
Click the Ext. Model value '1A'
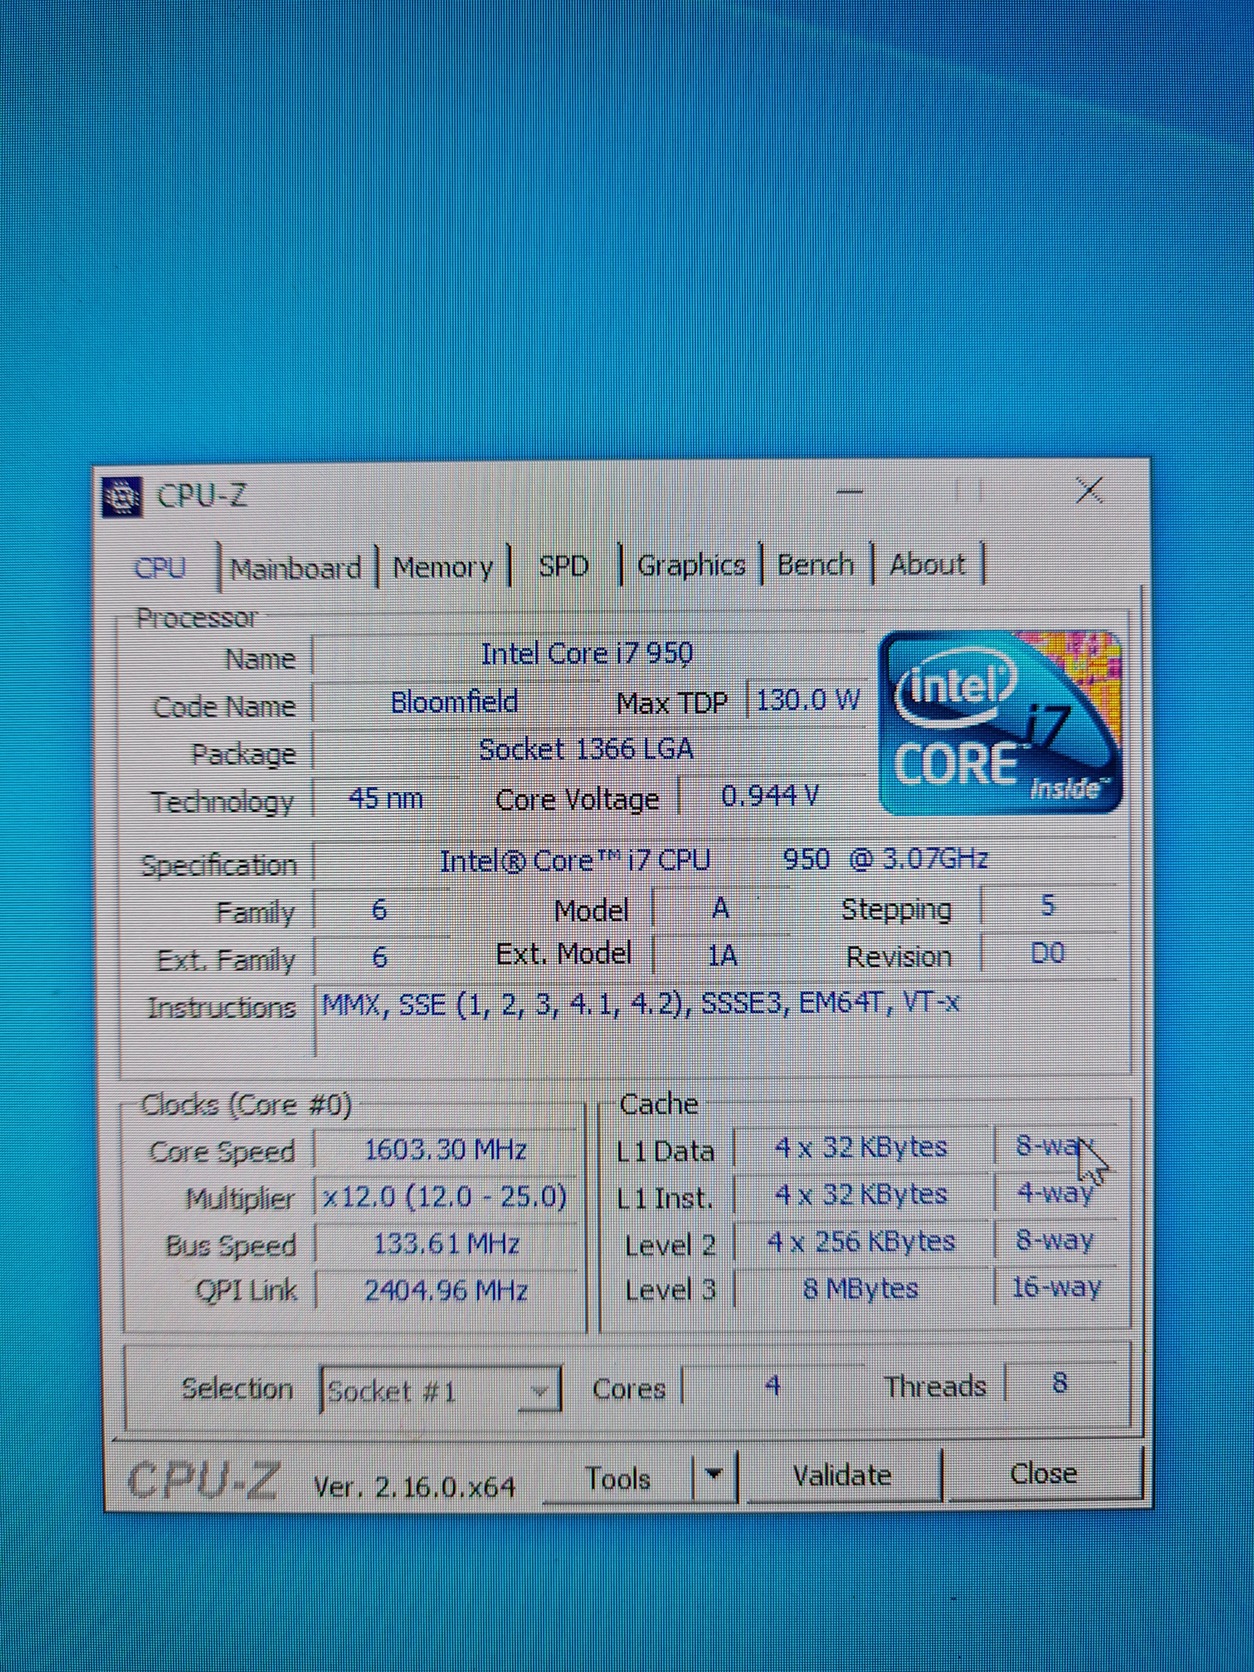click(x=722, y=956)
